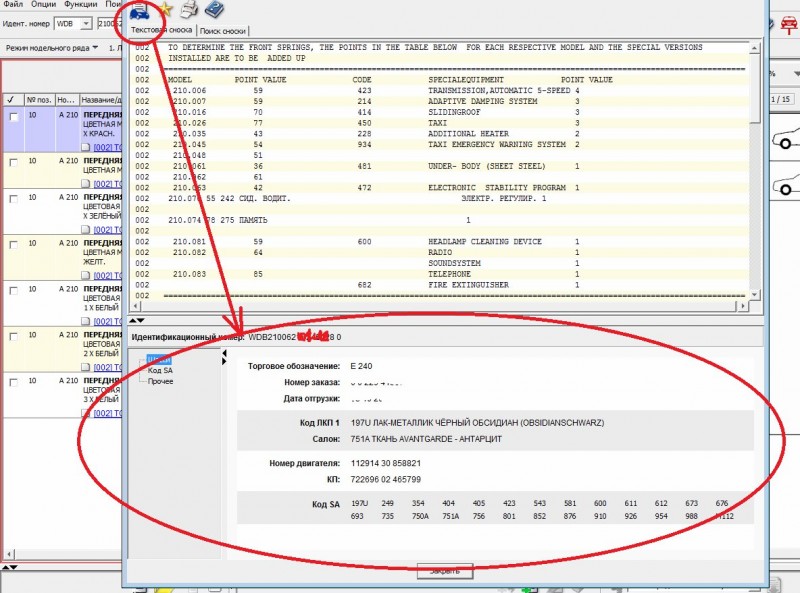Click SA code 249
The image size is (800, 593).
tap(387, 504)
